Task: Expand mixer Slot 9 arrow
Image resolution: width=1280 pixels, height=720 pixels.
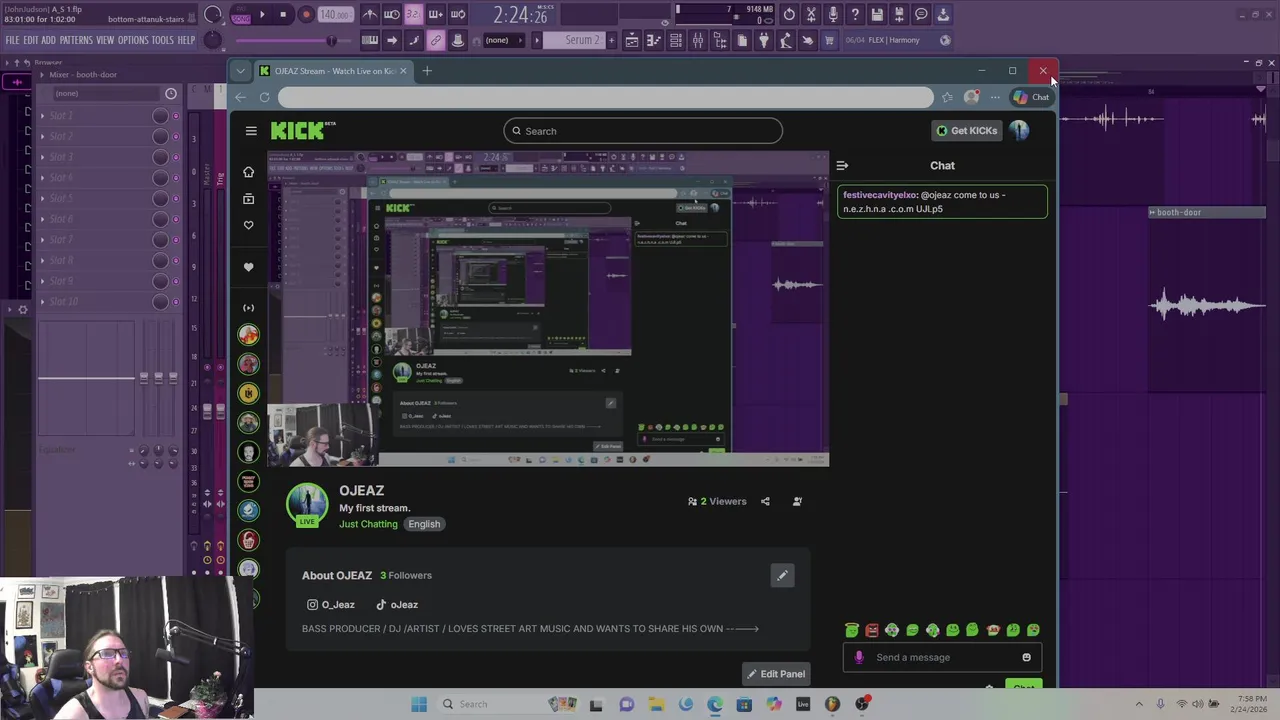Action: click(x=42, y=281)
